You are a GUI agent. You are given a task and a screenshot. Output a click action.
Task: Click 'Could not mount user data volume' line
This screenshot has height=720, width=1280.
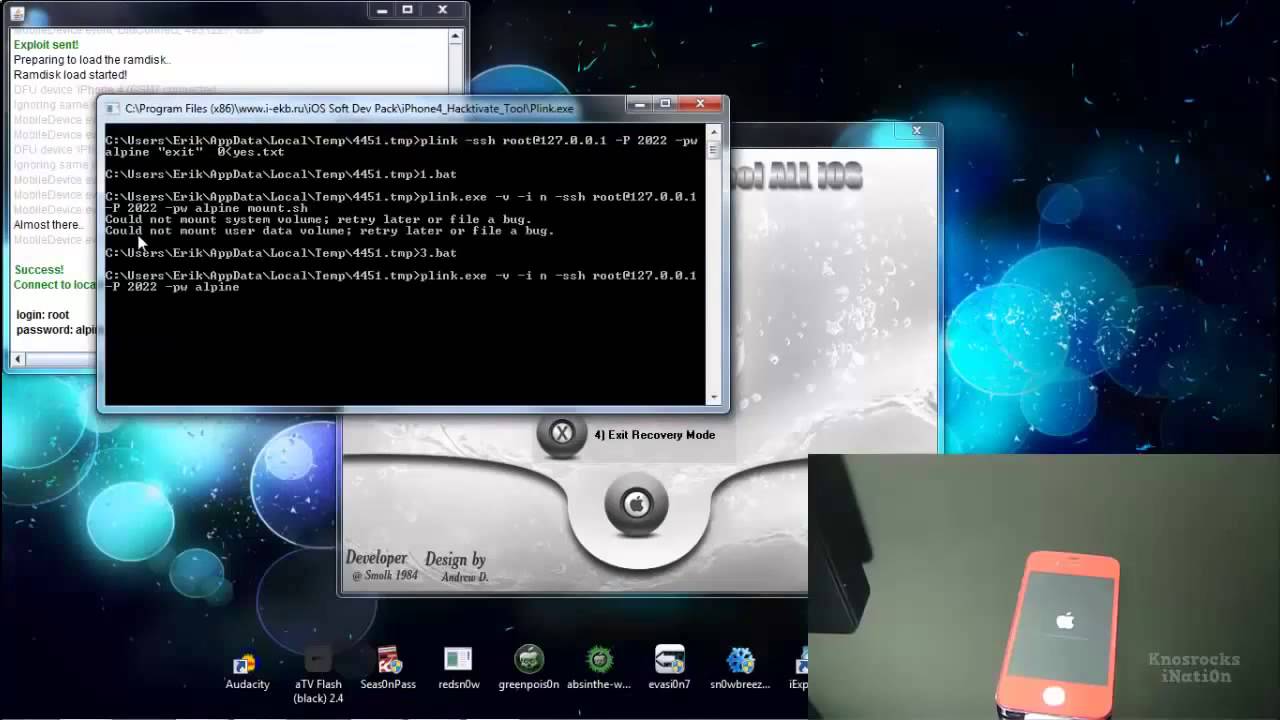(329, 230)
